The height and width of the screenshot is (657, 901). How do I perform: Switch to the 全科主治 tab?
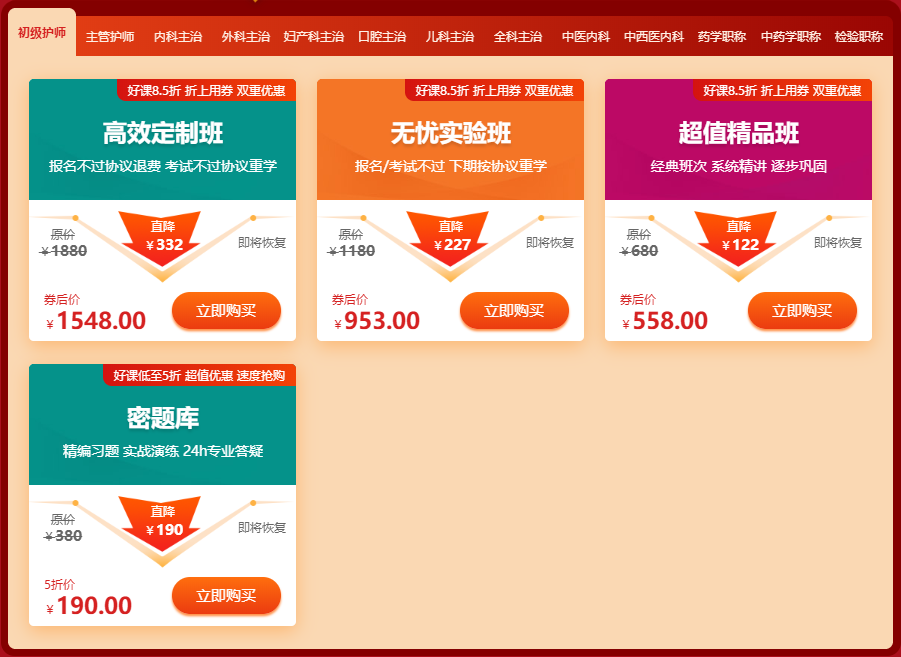[x=518, y=37]
